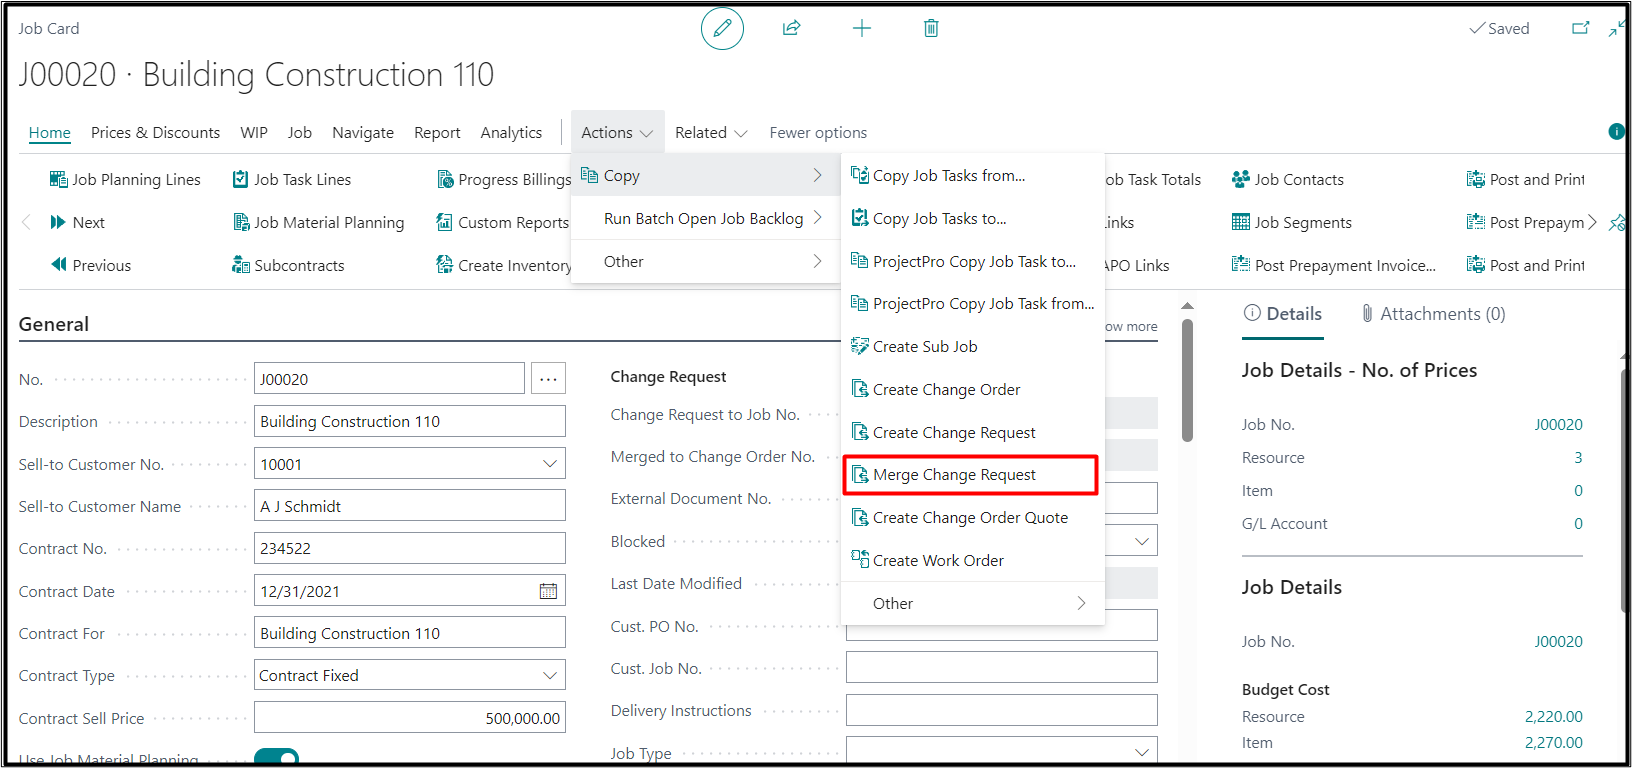Open Custom Reports action
The image size is (1632, 768).
pyautogui.click(x=503, y=222)
